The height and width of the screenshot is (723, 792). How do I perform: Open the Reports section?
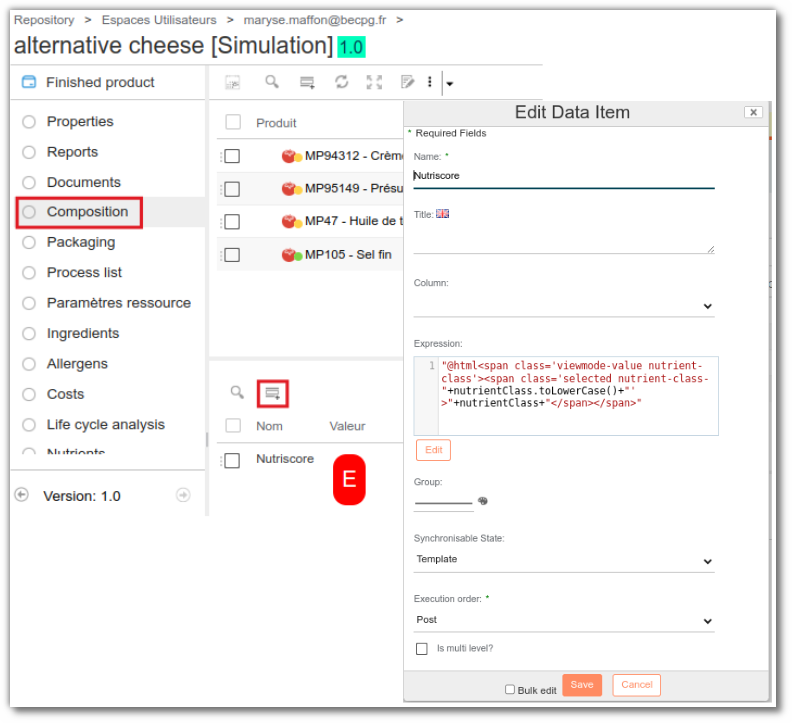[72, 152]
